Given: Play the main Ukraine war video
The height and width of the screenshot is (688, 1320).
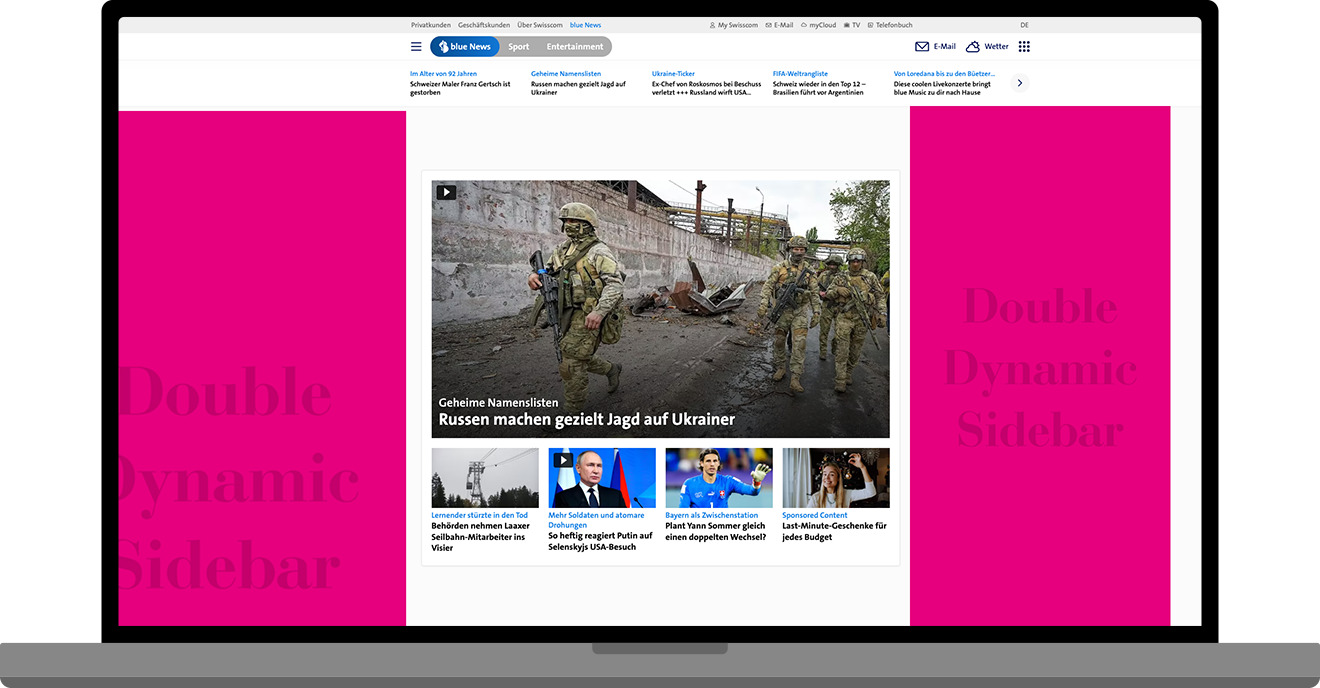Looking at the screenshot, I should (446, 191).
